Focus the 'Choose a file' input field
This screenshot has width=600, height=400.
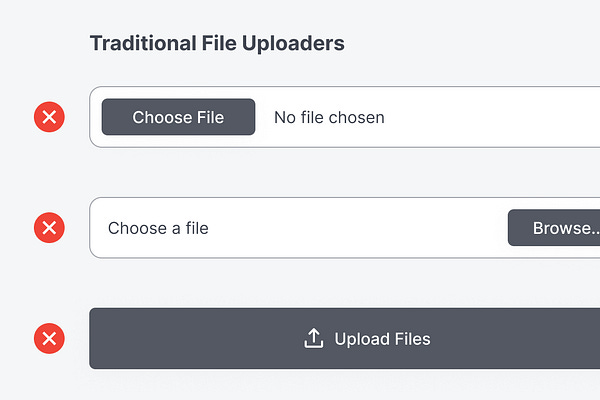click(x=300, y=228)
